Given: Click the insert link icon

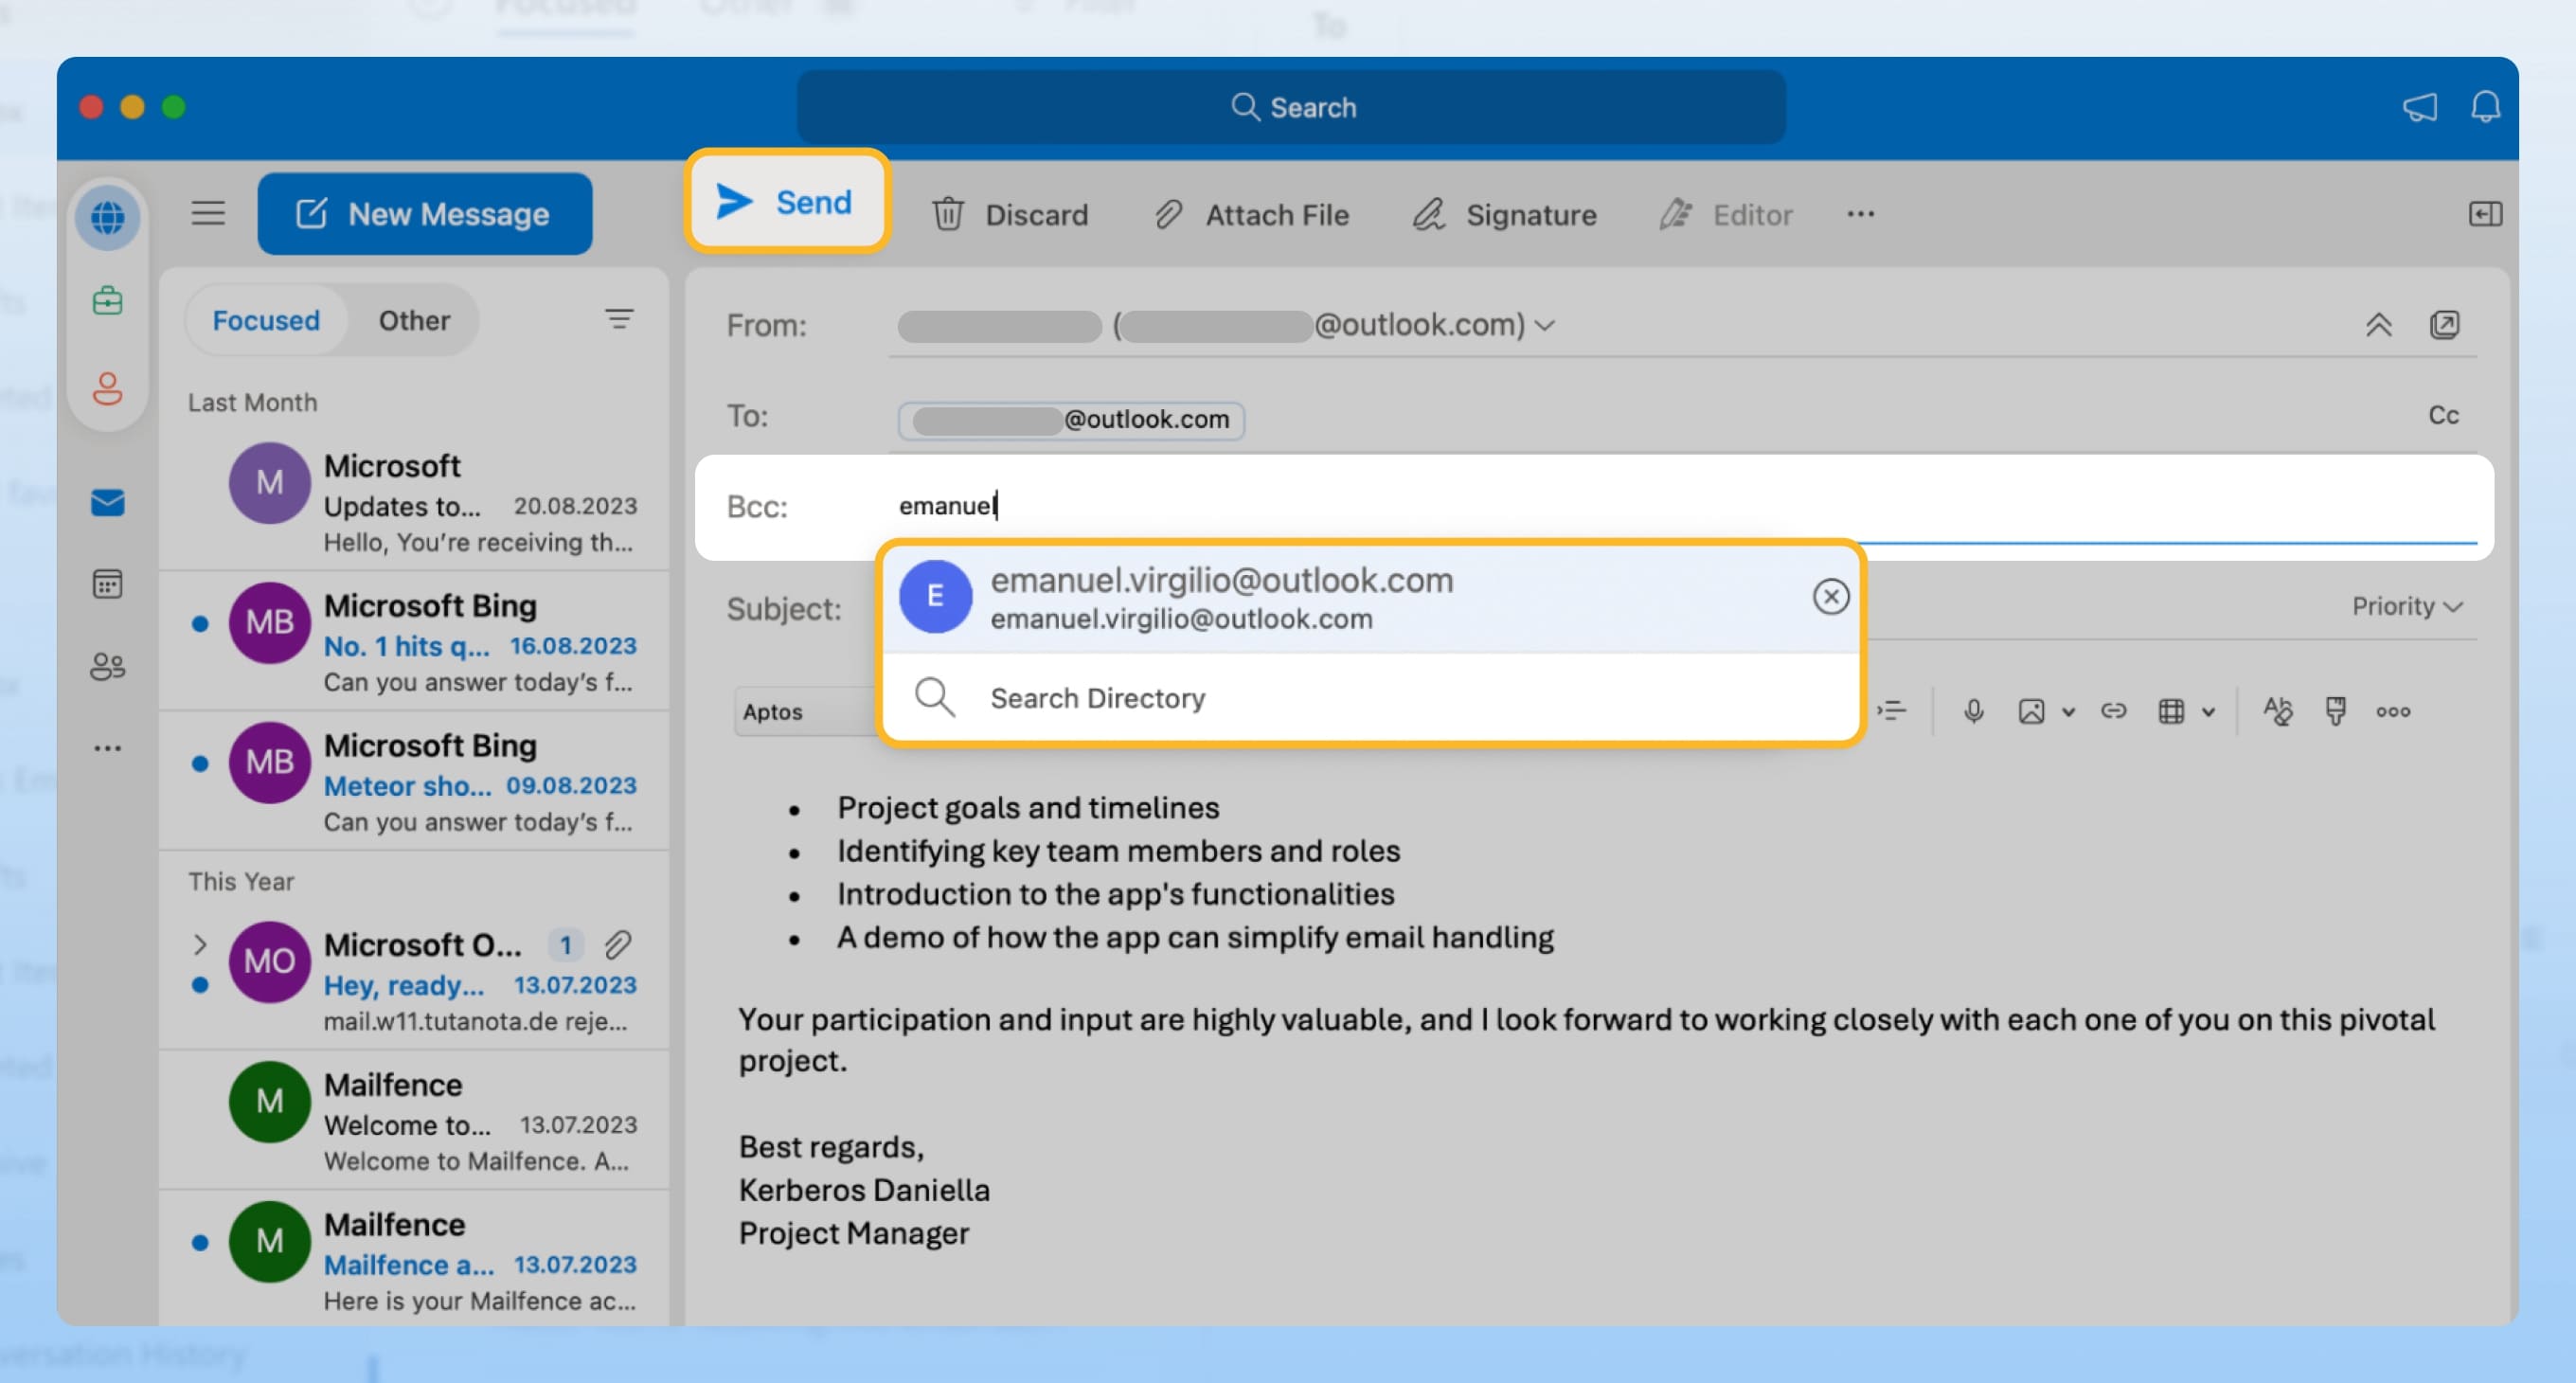Looking at the screenshot, I should click(2111, 710).
